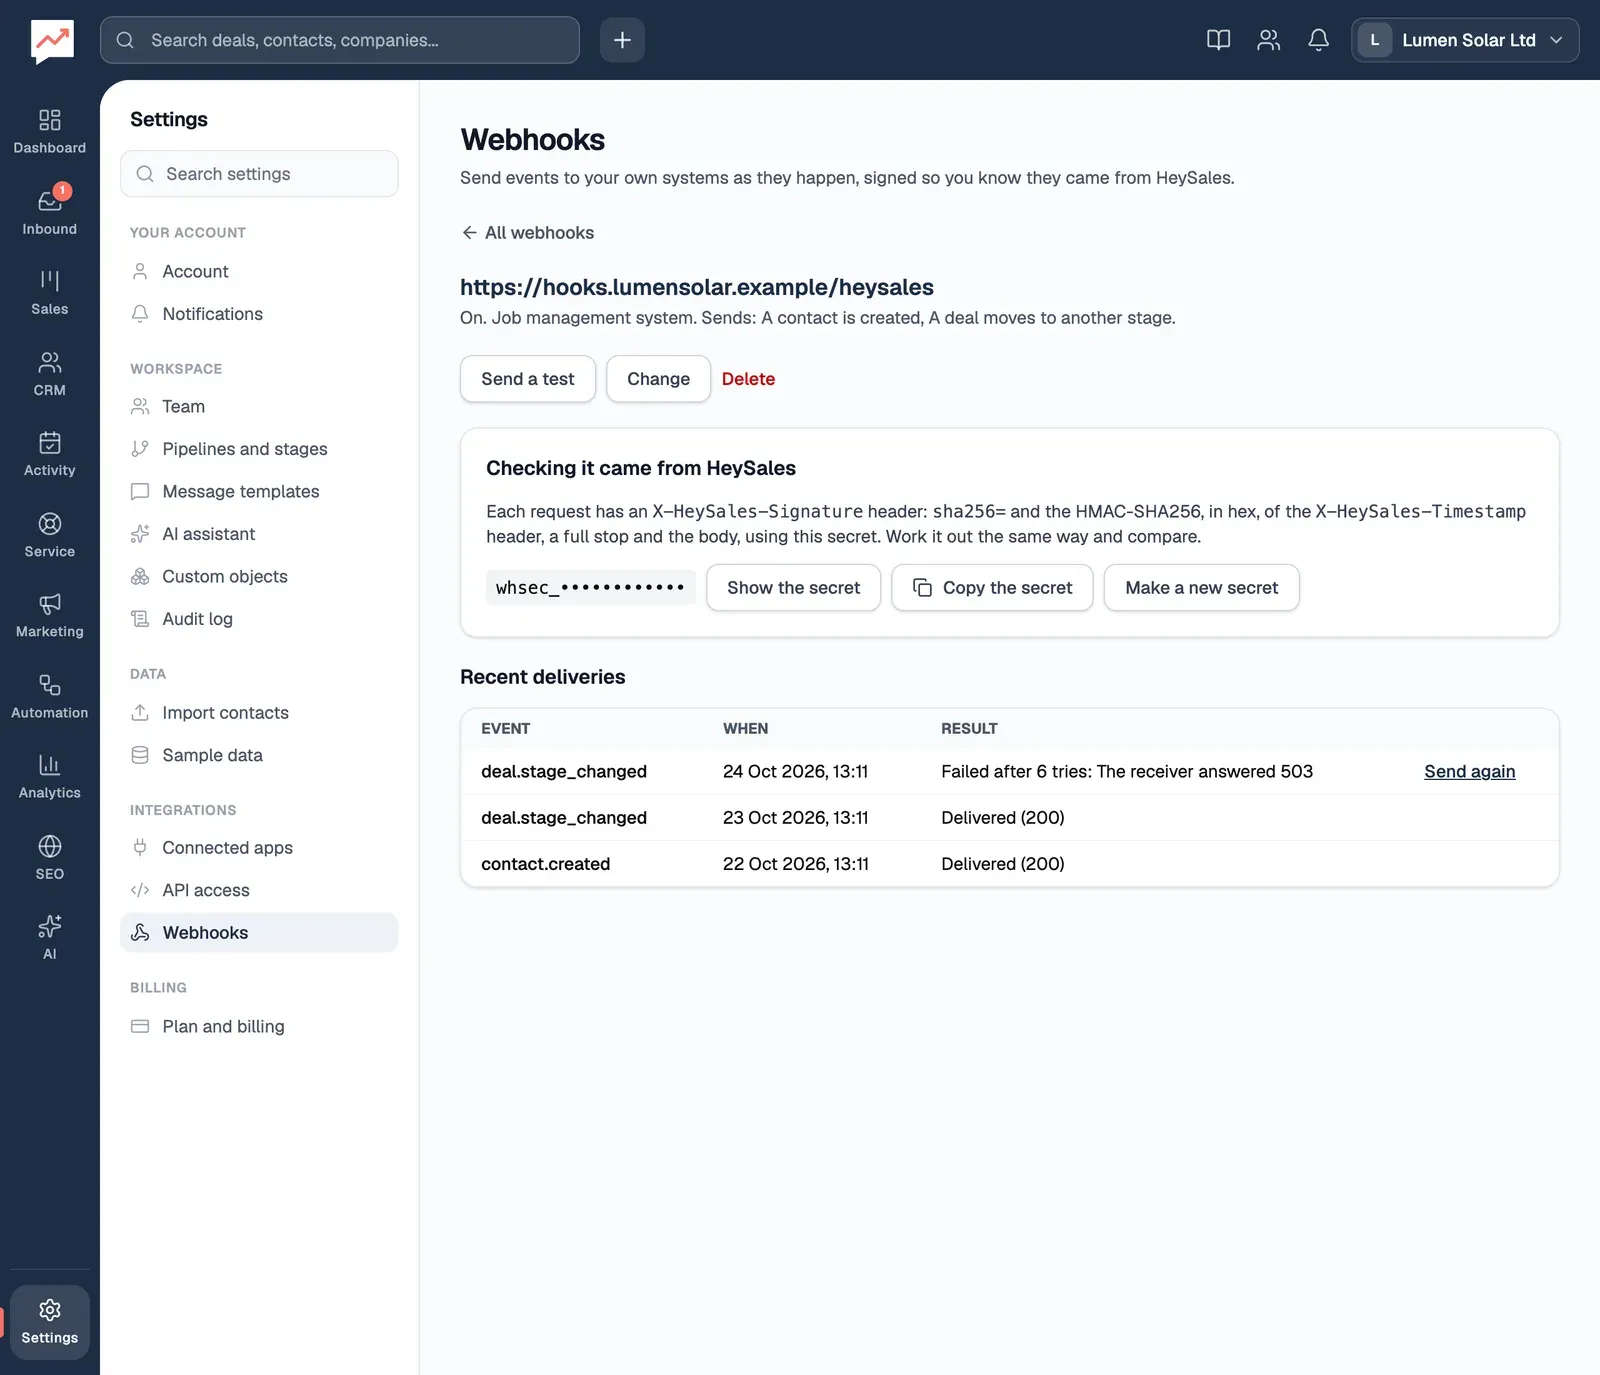1600x1375 pixels.
Task: Open the Activity calendar section
Action: (x=49, y=454)
